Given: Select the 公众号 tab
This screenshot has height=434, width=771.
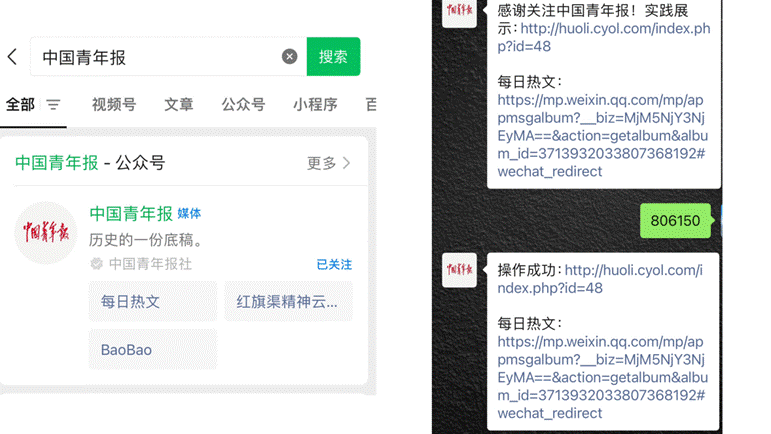Looking at the screenshot, I should click(x=243, y=105).
